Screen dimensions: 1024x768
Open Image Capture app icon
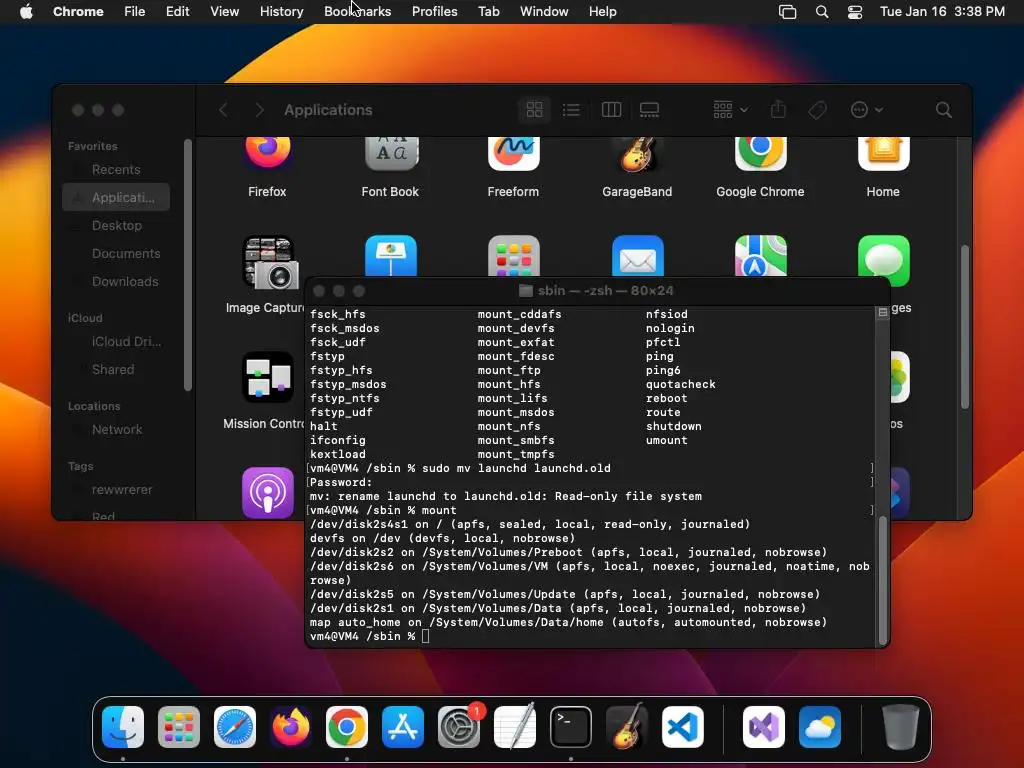click(270, 262)
